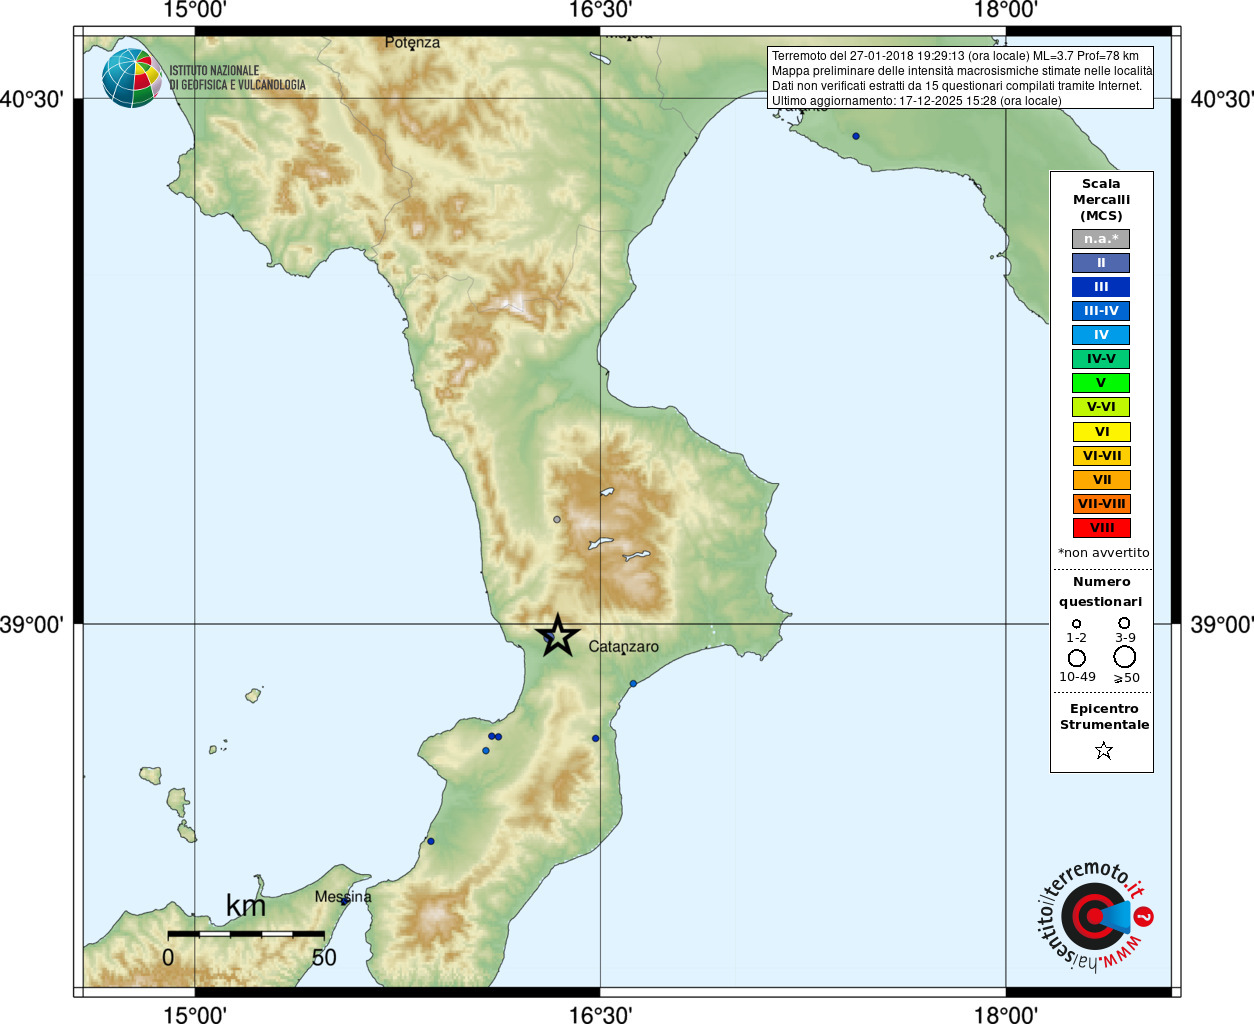Image resolution: width=1254 pixels, height=1024 pixels.
Task: Click the ≥50 questionnaires circle symbol
Action: [1125, 657]
